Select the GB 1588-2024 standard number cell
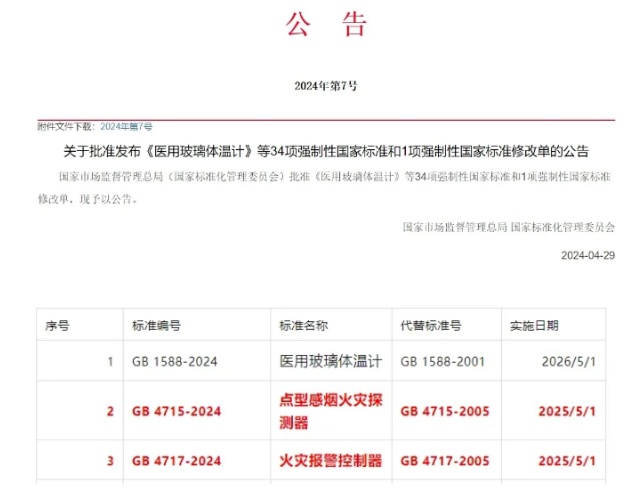Image resolution: width=636 pixels, height=489 pixels. point(175,361)
